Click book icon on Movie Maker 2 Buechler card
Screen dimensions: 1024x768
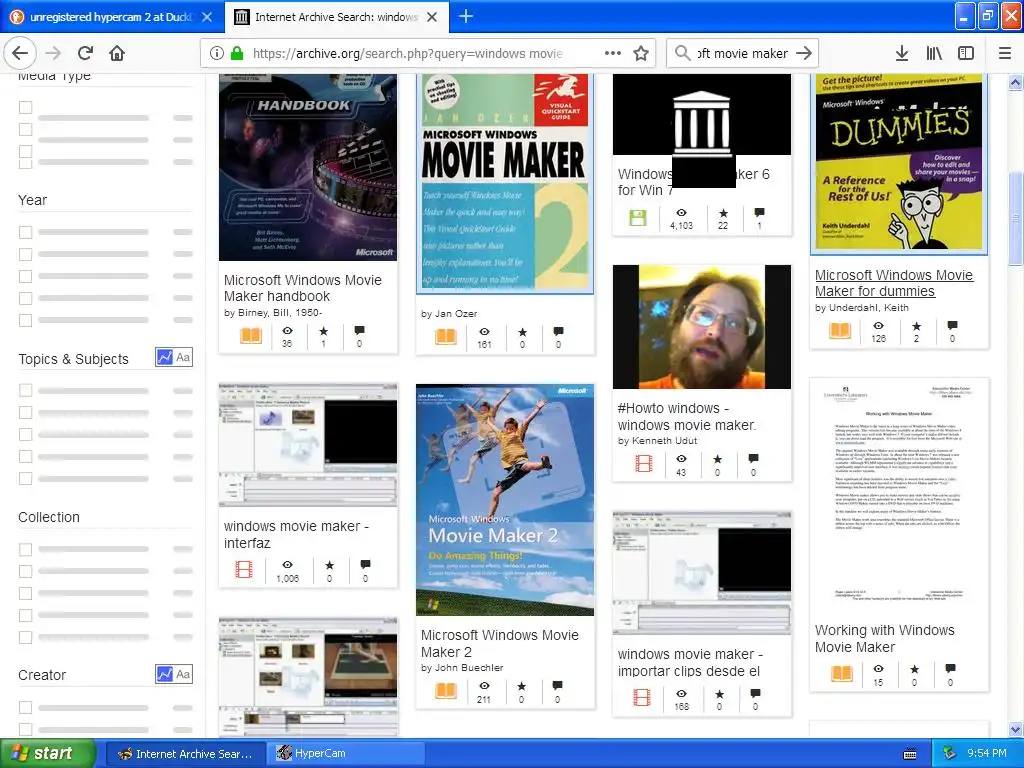[446, 690]
